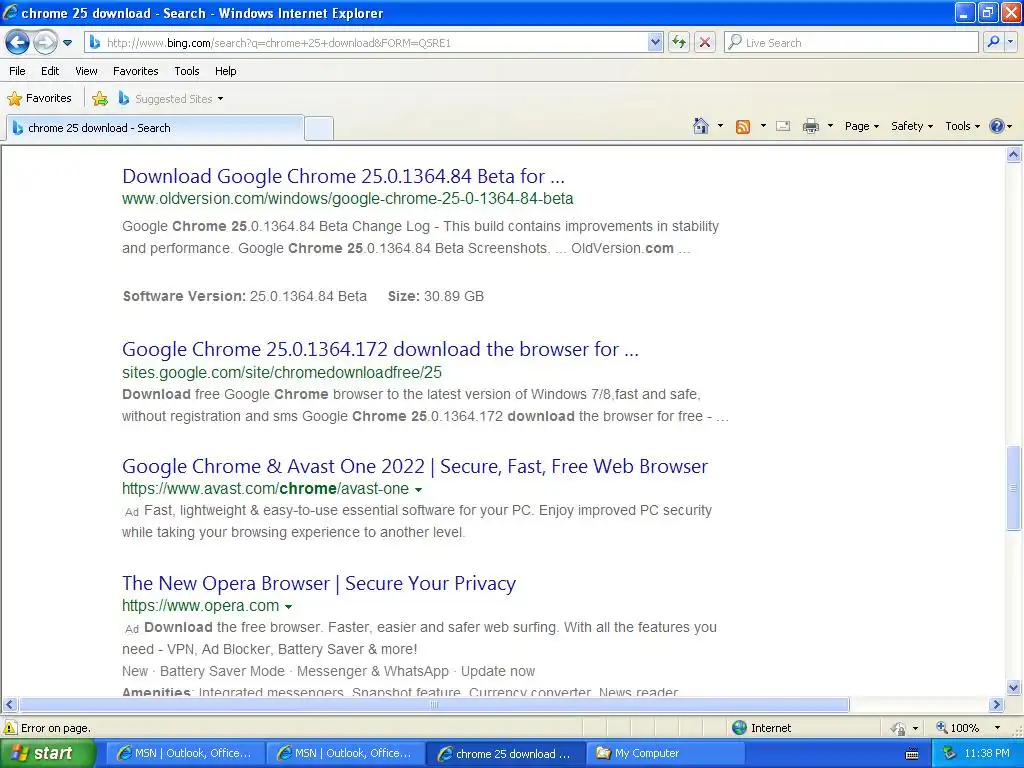
Task: Expand the avast.com URL dropdown arrow
Action: [419, 490]
